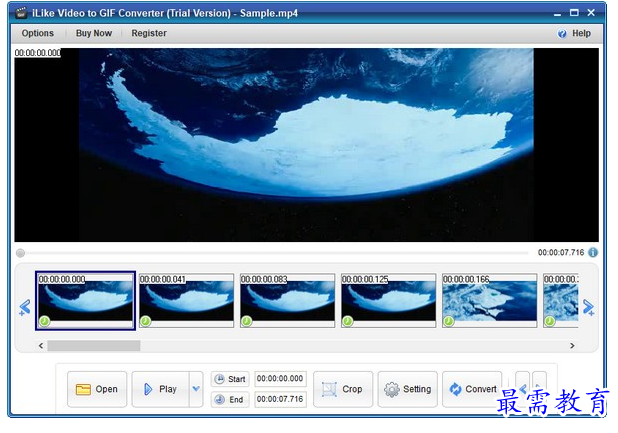Click the blue Help question-mark icon
This screenshot has height=433, width=618.
(562, 34)
